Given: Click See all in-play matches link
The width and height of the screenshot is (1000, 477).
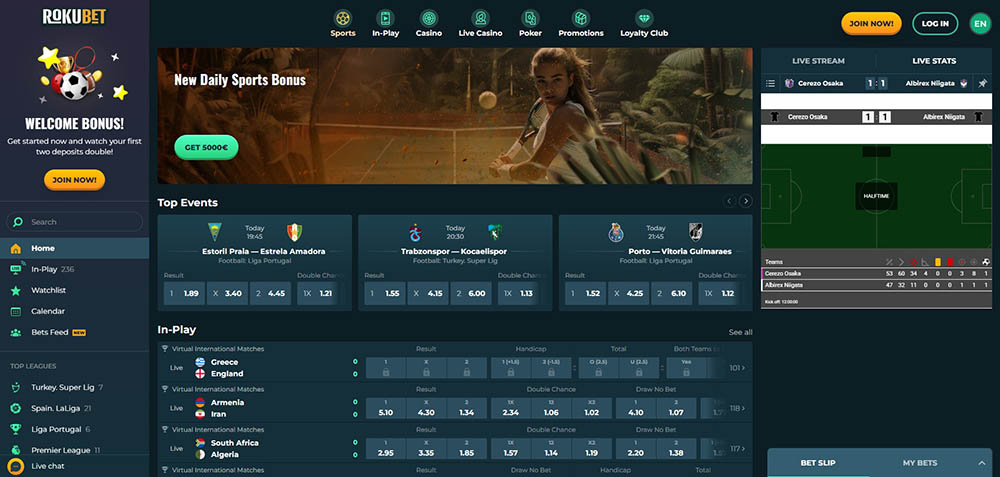Looking at the screenshot, I should (740, 332).
